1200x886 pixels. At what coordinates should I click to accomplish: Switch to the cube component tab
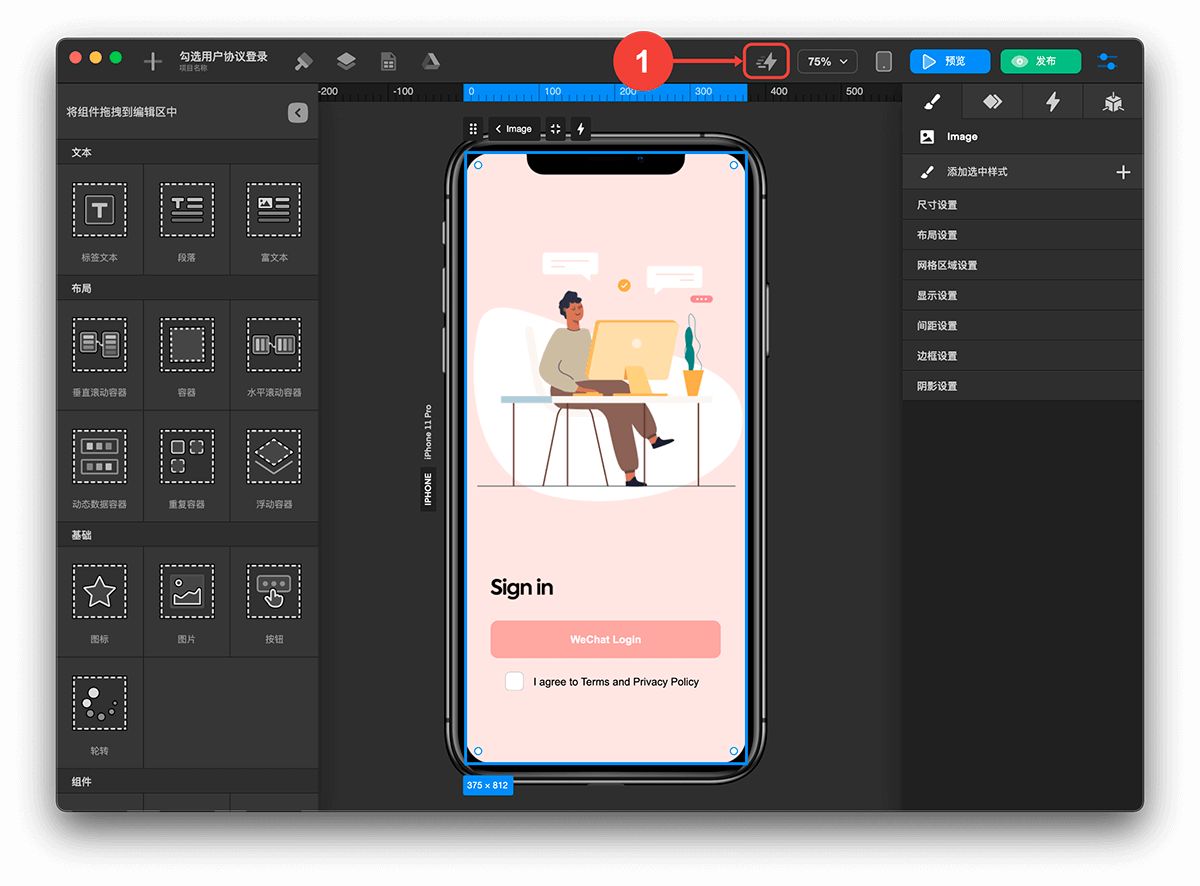[1113, 102]
